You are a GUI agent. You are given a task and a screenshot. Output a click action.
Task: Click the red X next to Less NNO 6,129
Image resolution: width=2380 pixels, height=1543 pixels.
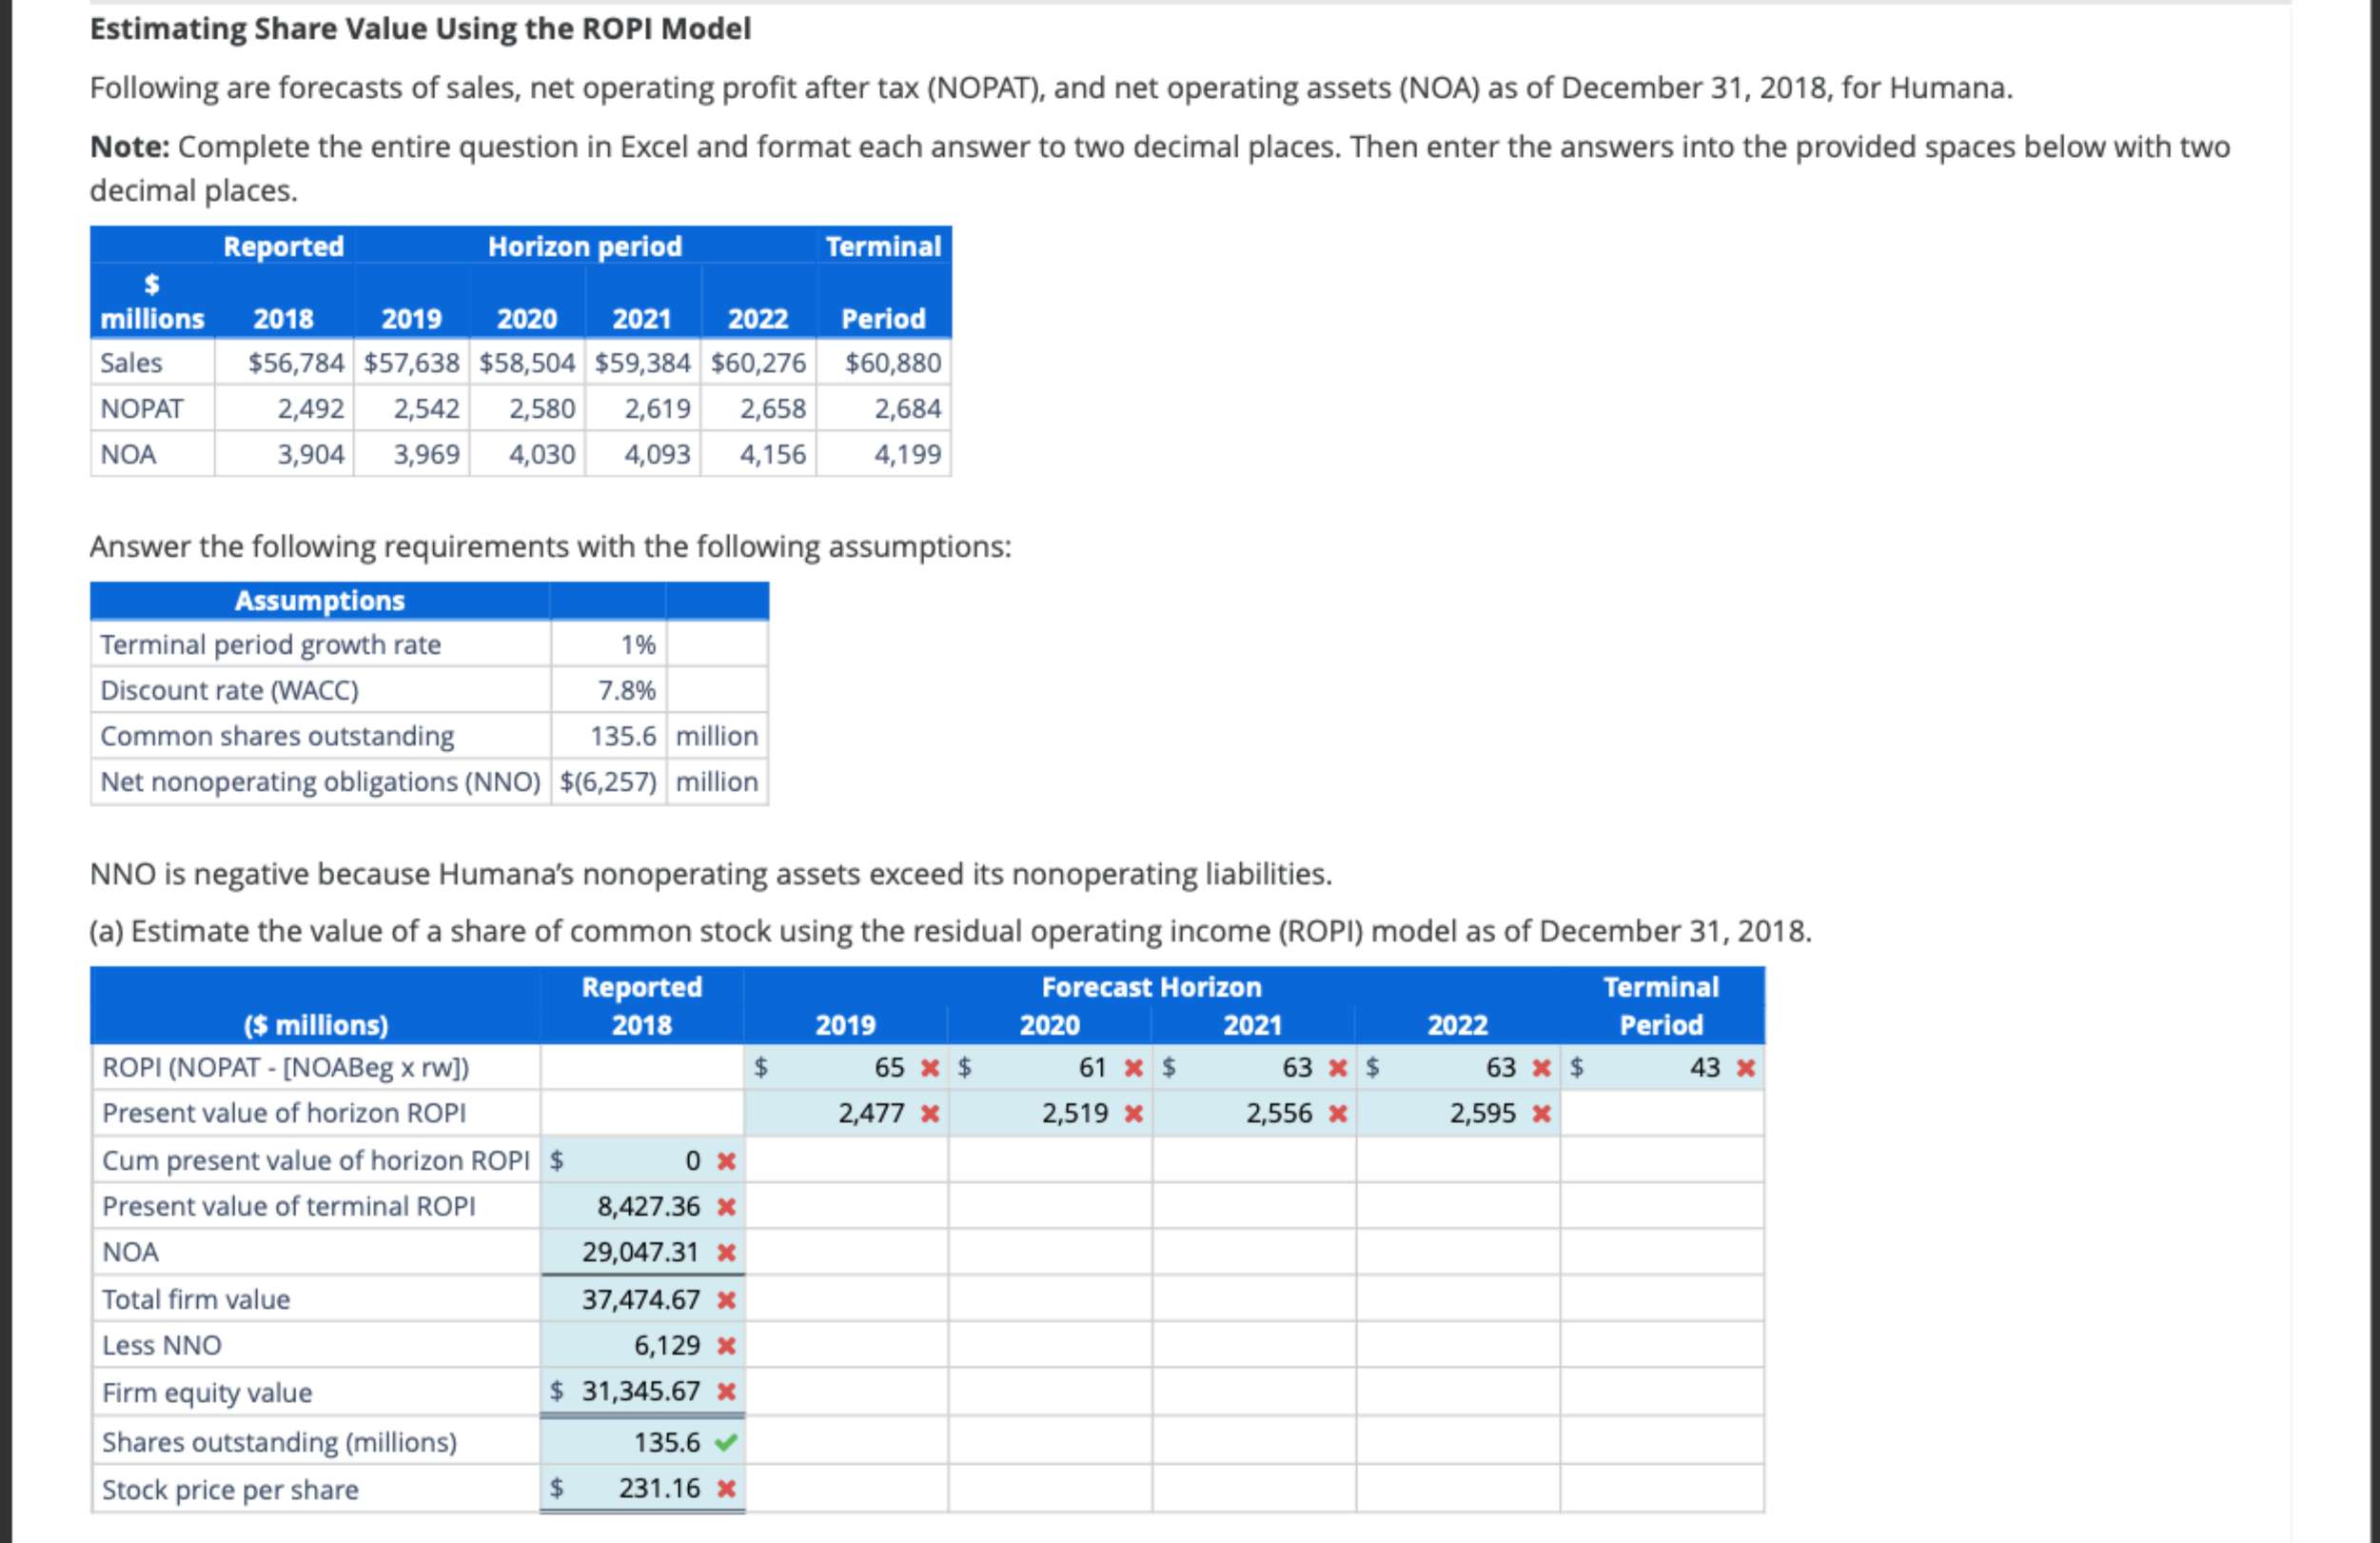click(728, 1345)
